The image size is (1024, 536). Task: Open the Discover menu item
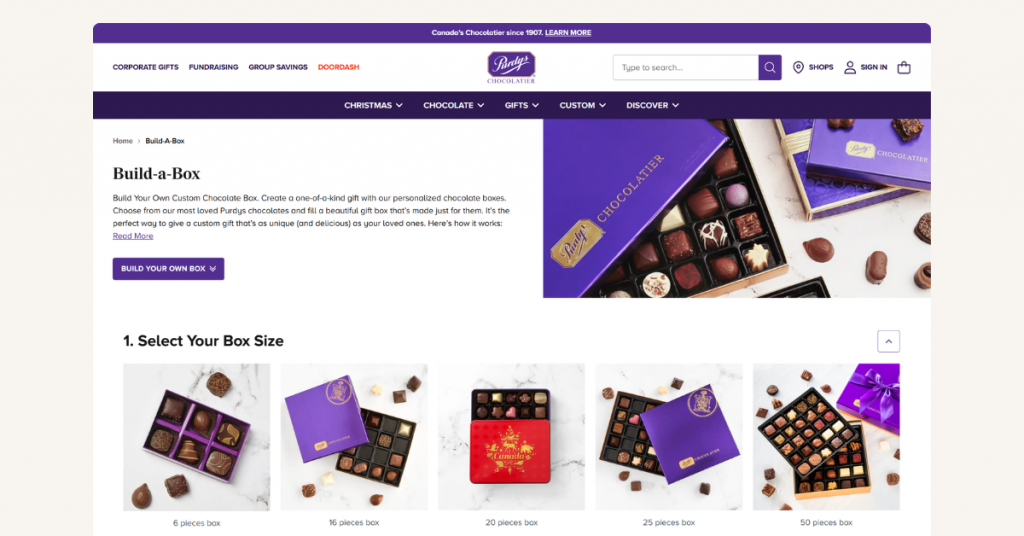click(652, 105)
